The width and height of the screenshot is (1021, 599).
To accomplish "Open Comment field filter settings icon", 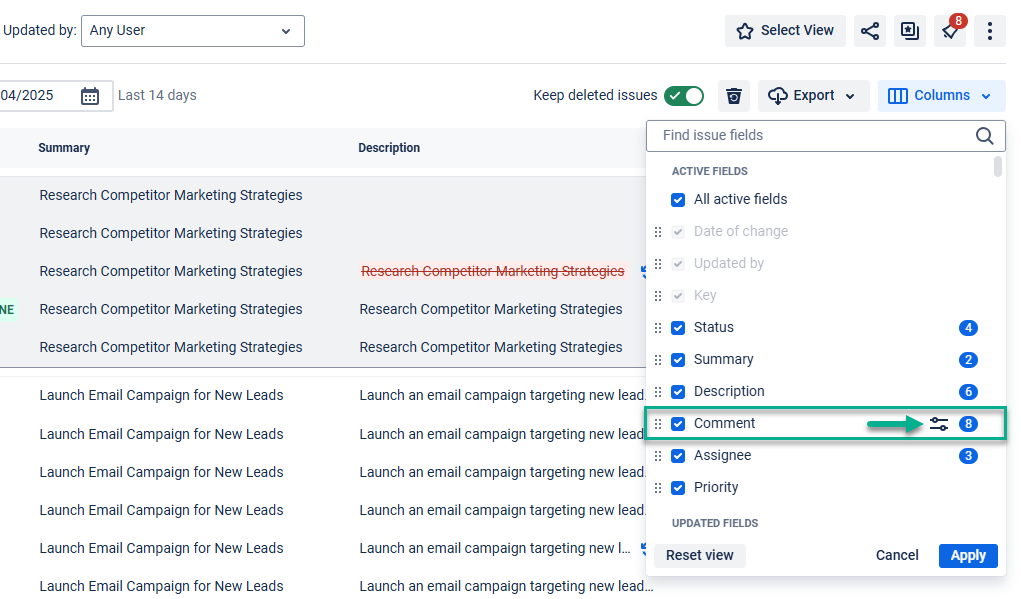I will [938, 424].
